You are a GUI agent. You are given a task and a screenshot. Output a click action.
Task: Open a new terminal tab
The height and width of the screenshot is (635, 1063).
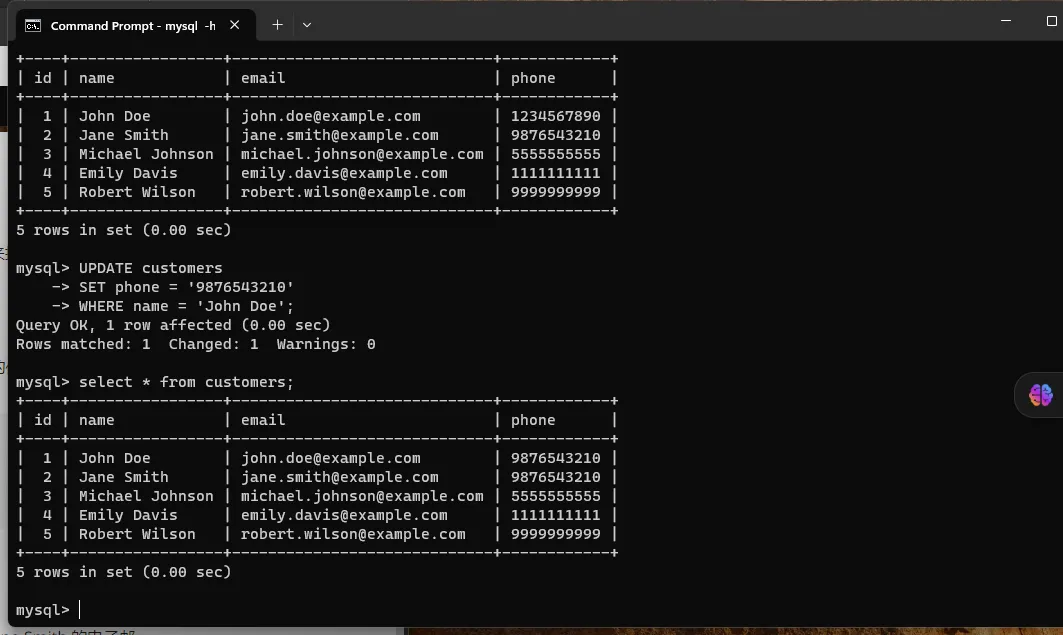click(x=277, y=25)
